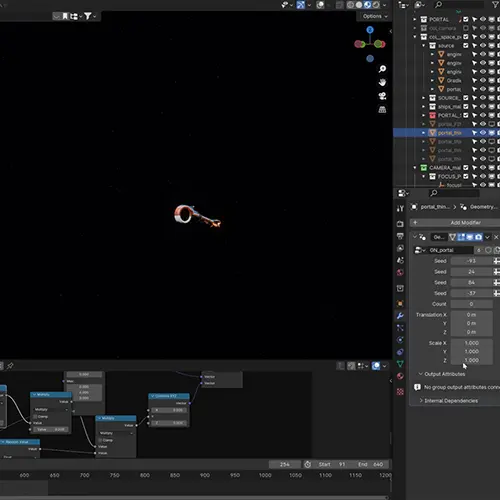Click the pan hand viewport gizmo

(382, 82)
